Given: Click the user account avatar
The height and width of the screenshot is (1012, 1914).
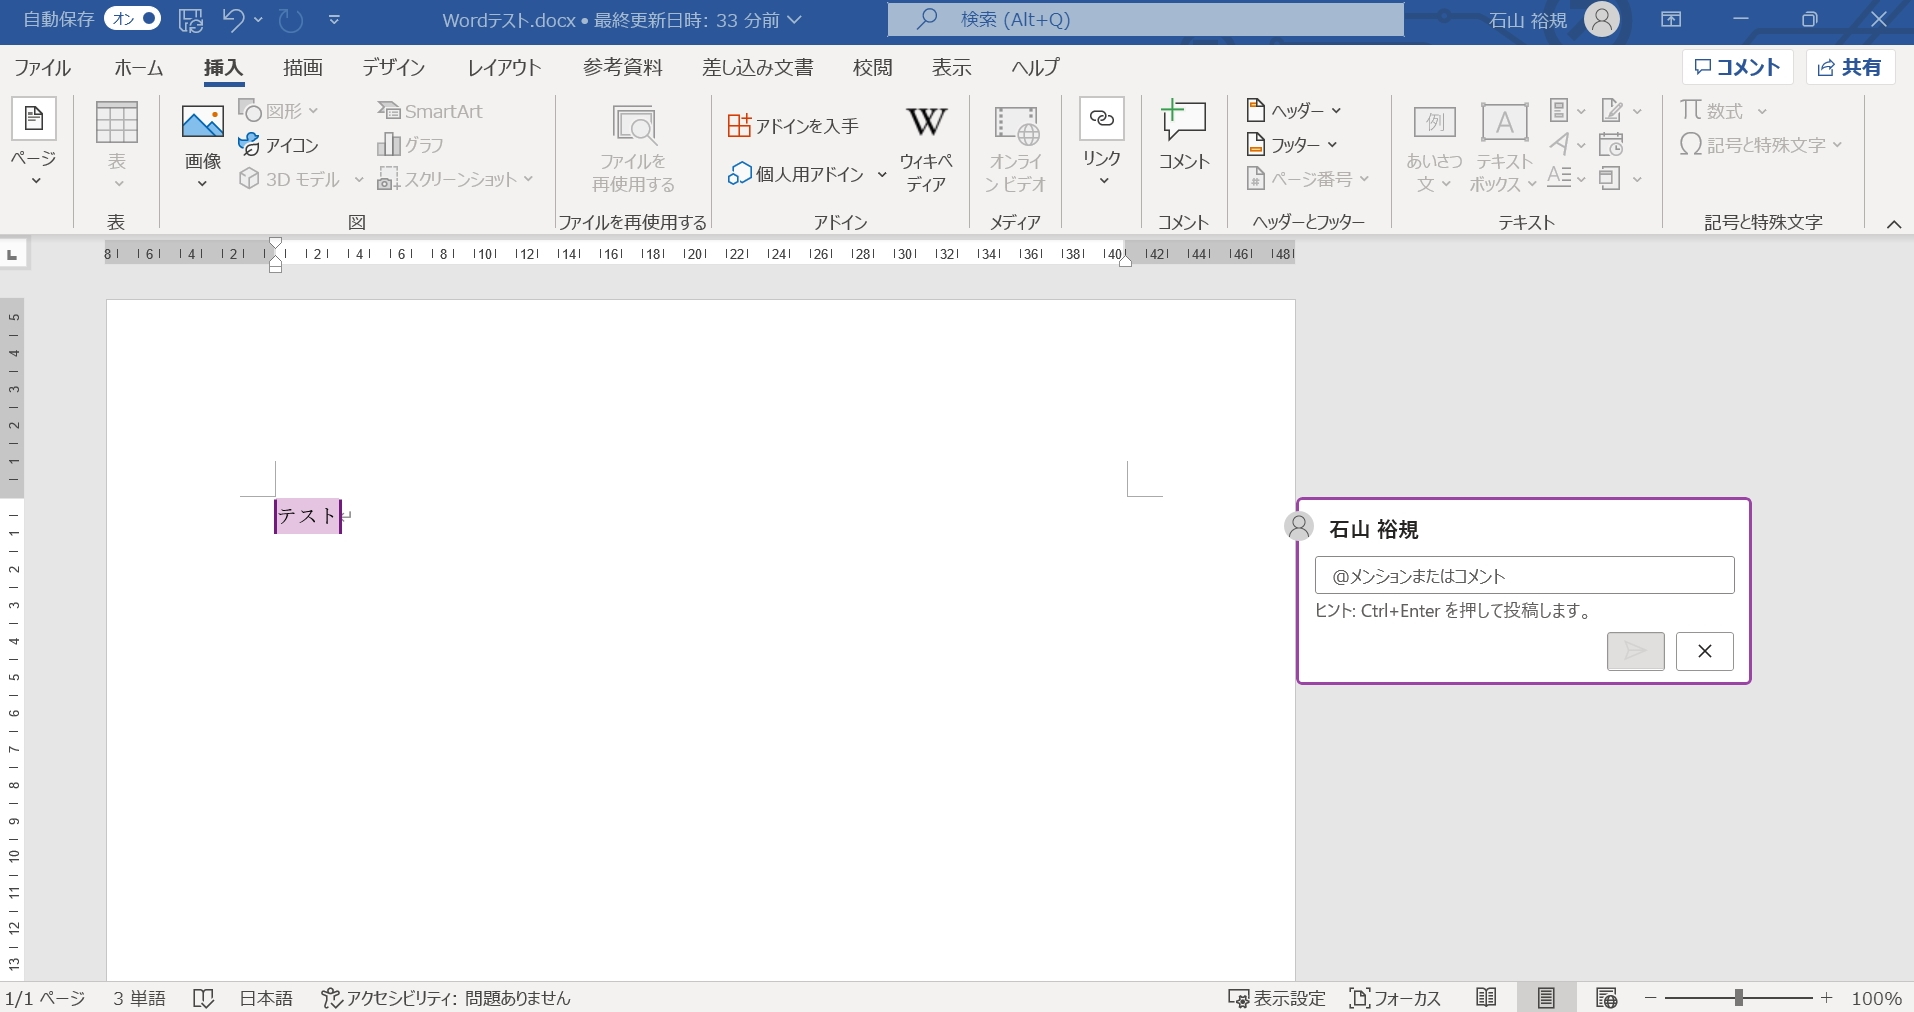Looking at the screenshot, I should pos(1601,19).
